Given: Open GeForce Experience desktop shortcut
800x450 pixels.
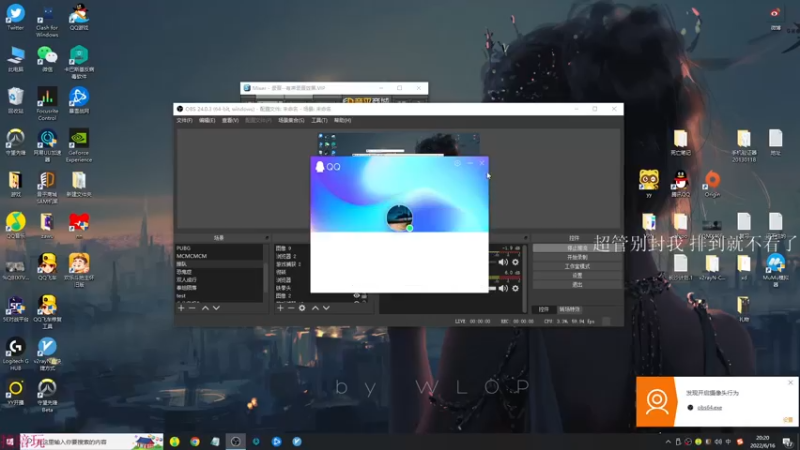Looking at the screenshot, I should tap(79, 145).
